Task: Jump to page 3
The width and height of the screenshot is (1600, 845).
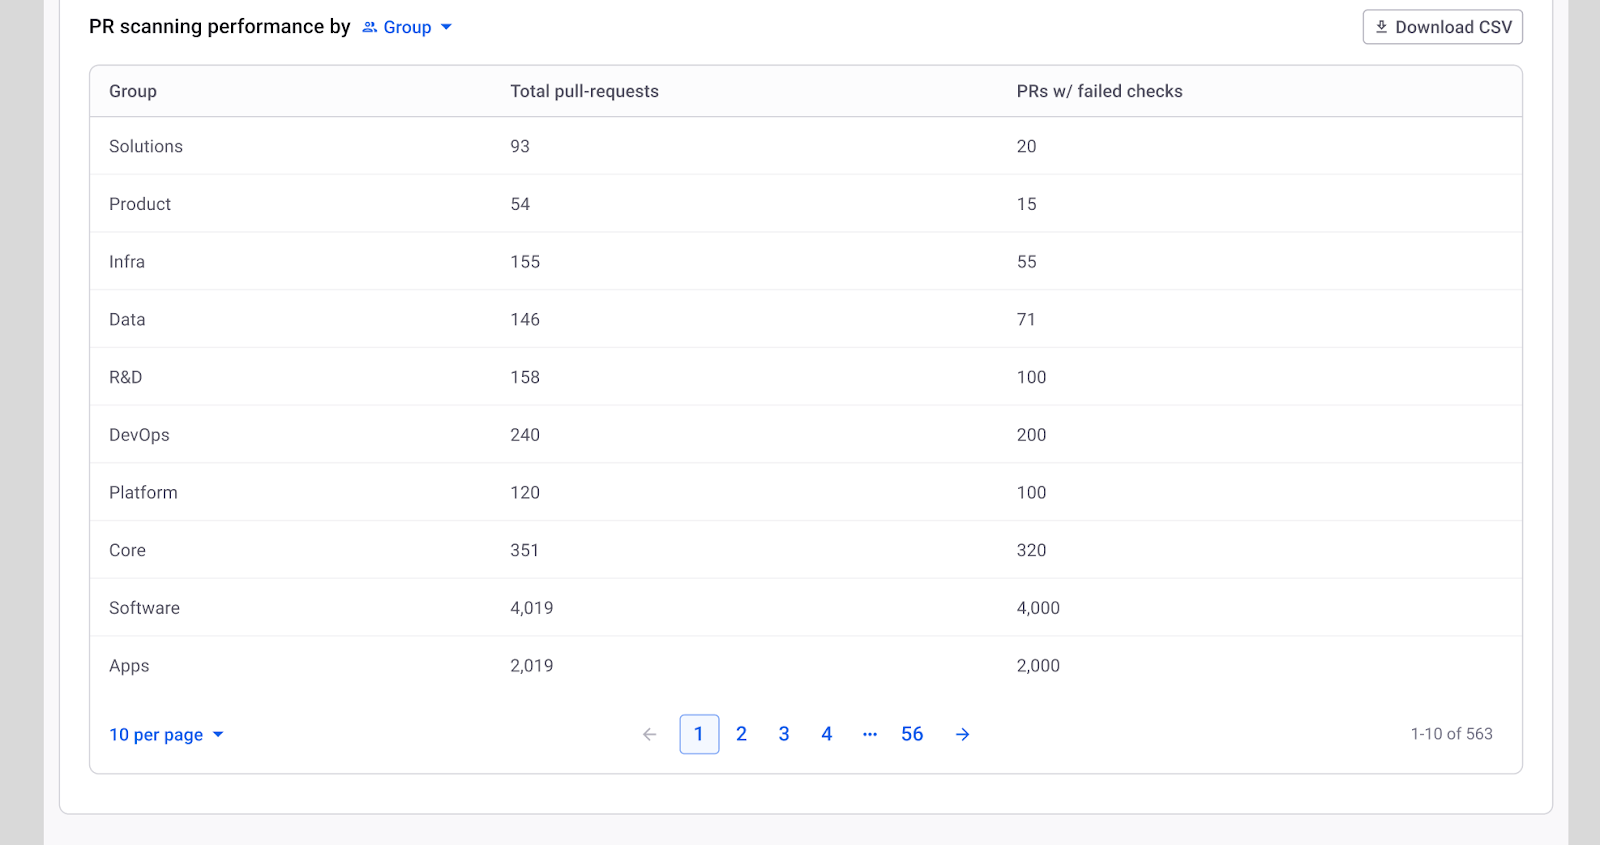Action: (784, 734)
